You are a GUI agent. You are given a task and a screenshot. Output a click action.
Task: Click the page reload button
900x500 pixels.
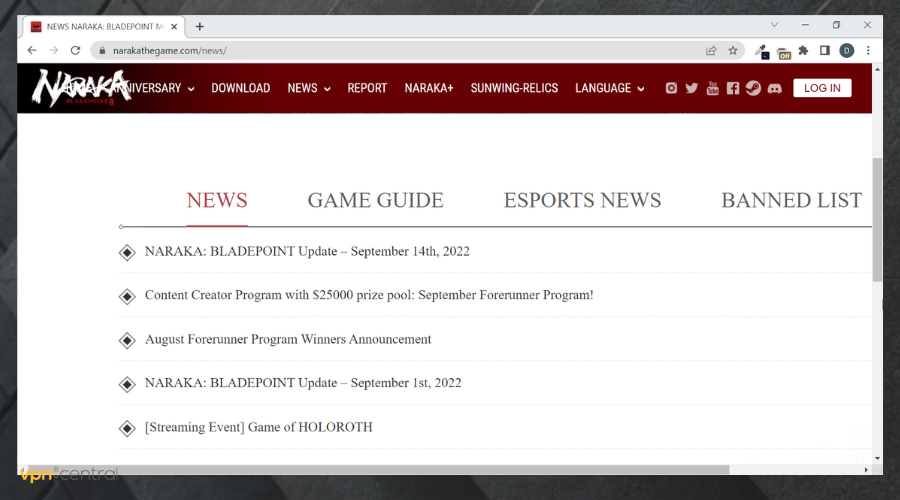75,50
